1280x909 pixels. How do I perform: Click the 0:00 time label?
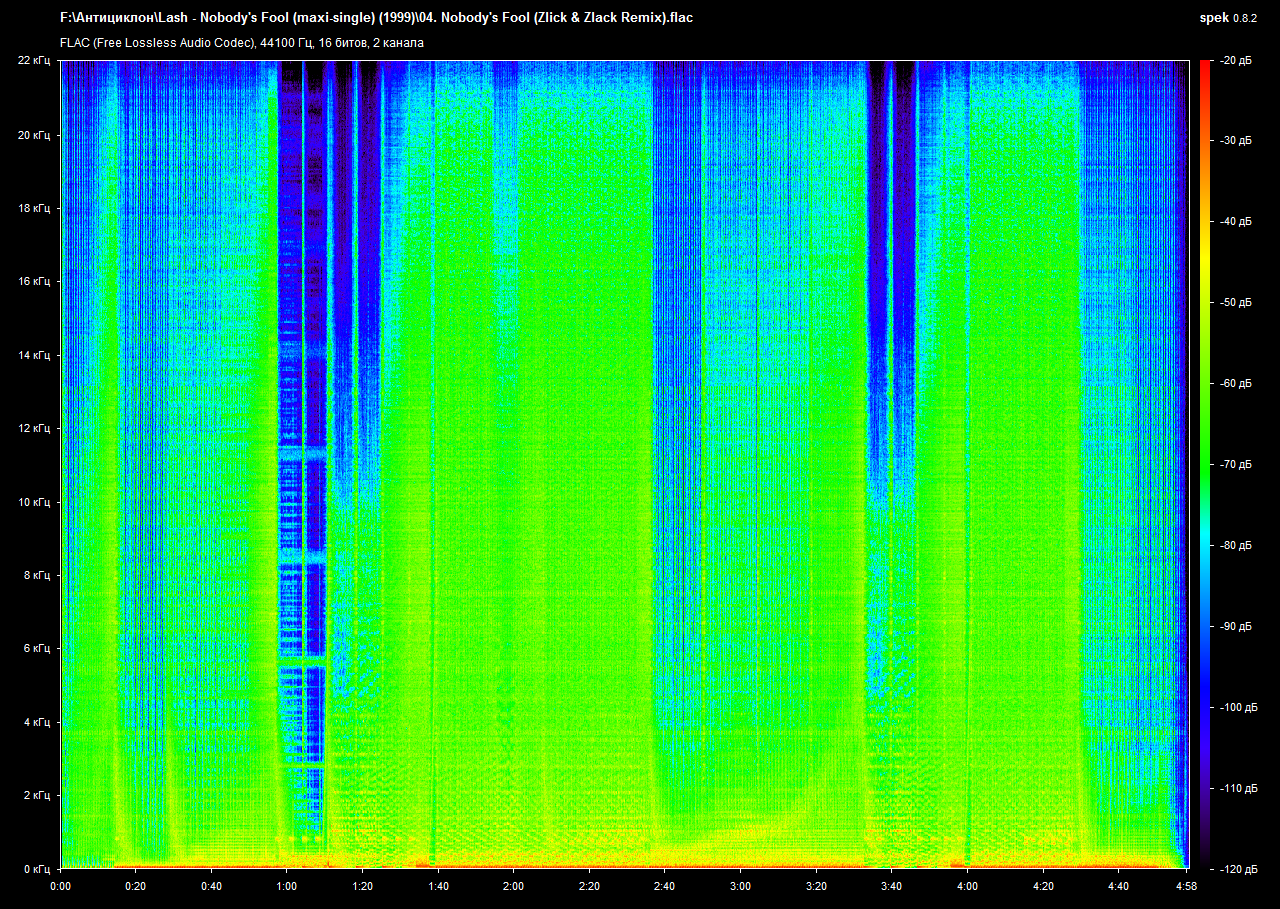(60, 886)
